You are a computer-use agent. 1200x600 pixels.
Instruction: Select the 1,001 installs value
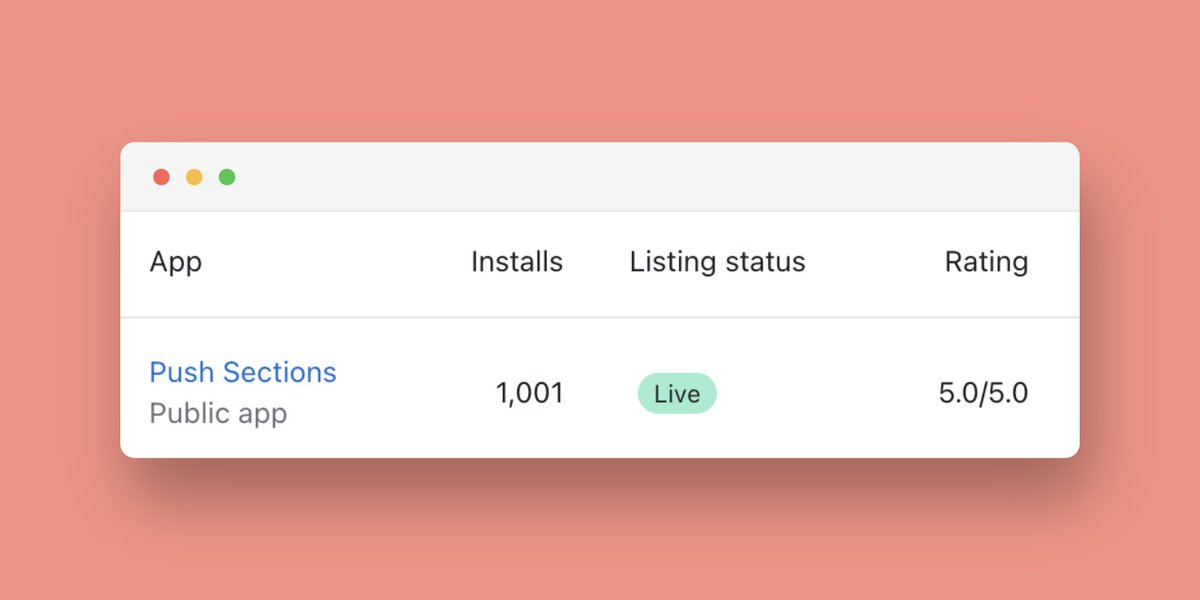pos(530,394)
